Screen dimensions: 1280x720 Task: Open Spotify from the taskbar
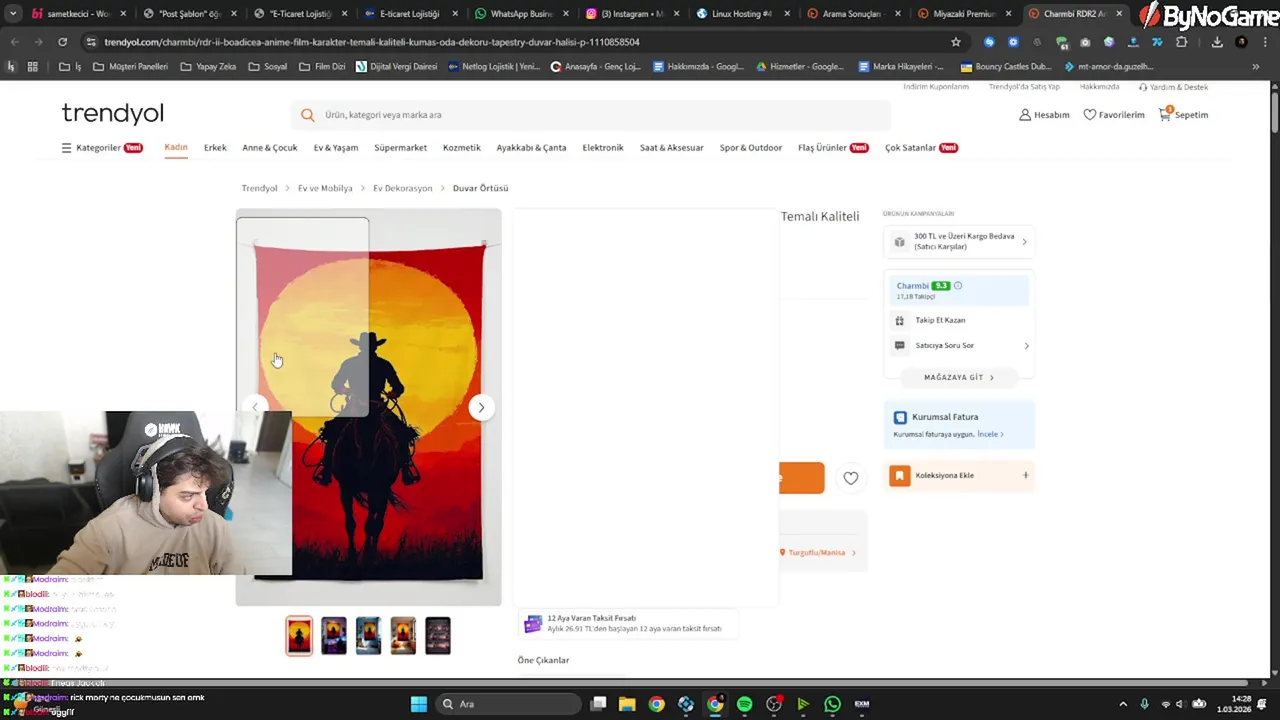pyautogui.click(x=744, y=704)
